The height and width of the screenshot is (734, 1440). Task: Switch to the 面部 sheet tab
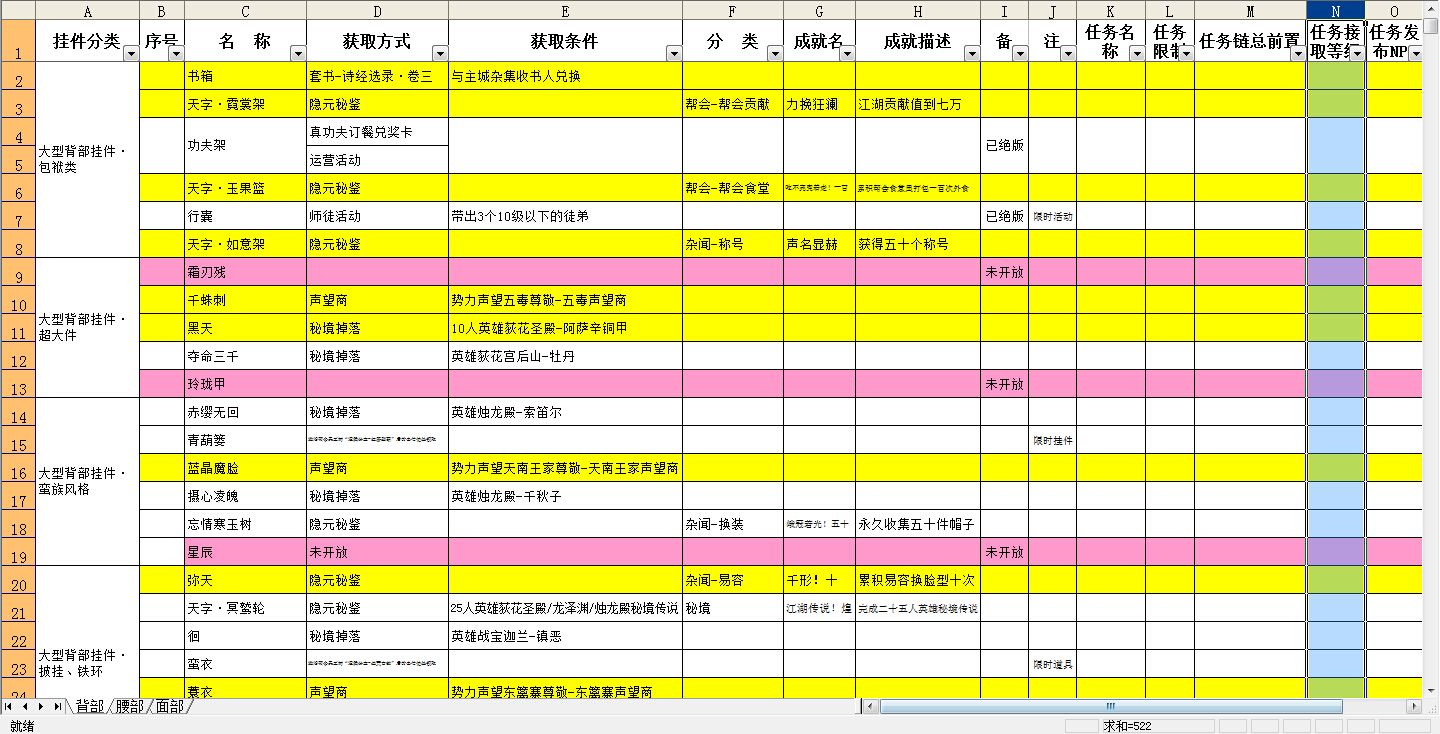169,706
